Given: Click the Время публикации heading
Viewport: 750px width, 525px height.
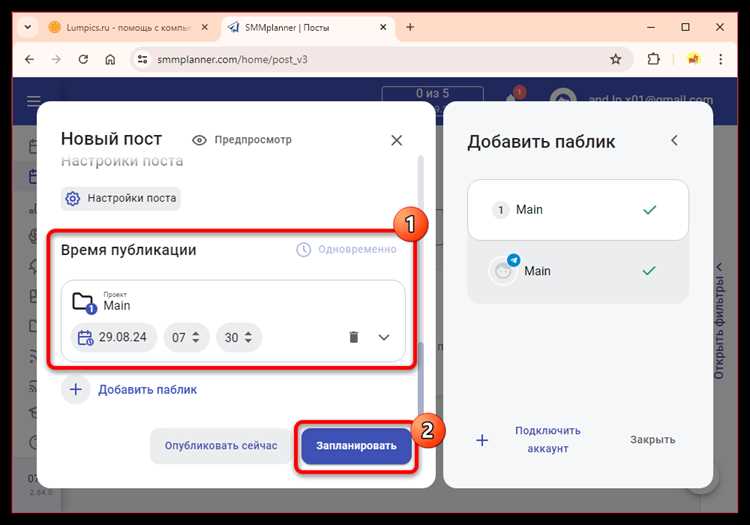Looking at the screenshot, I should (x=129, y=250).
